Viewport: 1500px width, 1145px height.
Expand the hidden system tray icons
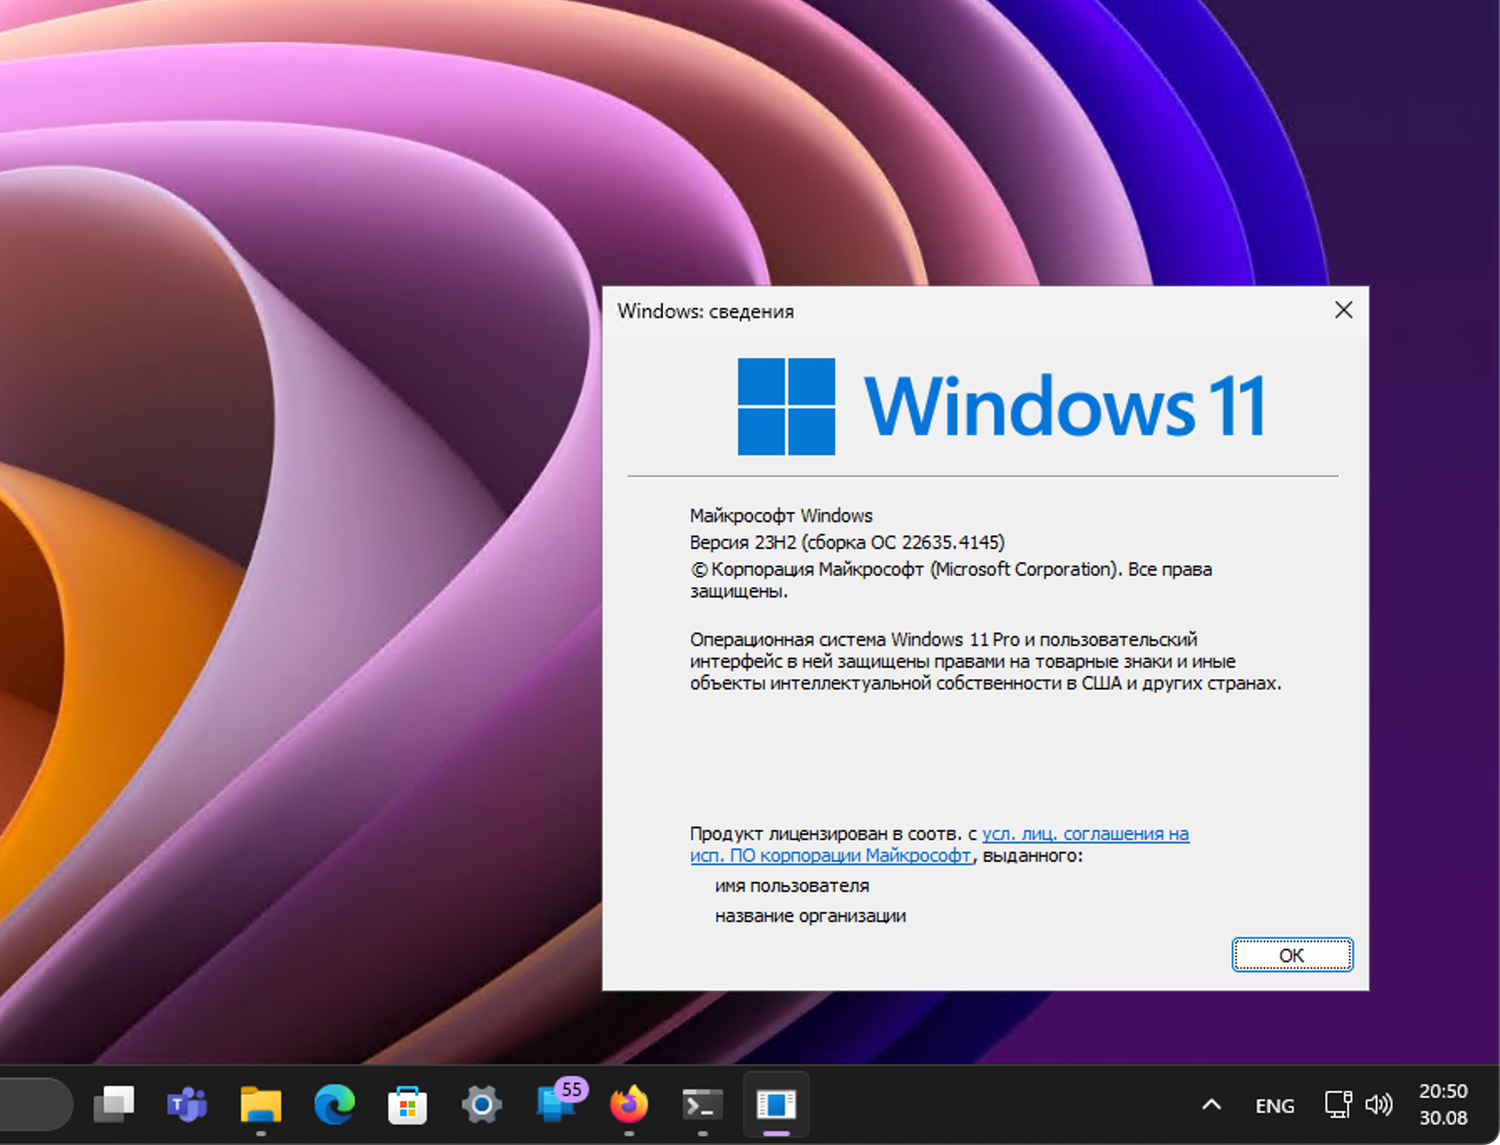coord(1211,1105)
